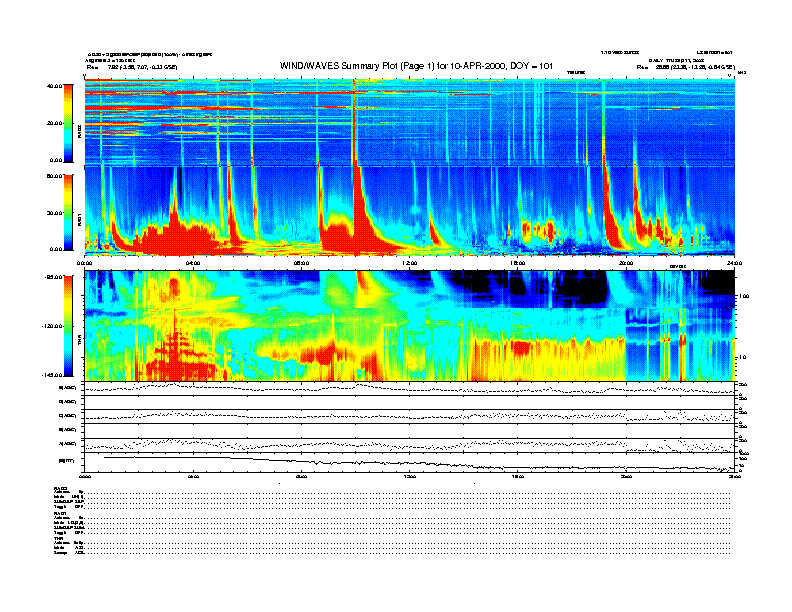The image size is (792, 612).
Task: Click the TNR color scale bar
Action: pos(67,326)
